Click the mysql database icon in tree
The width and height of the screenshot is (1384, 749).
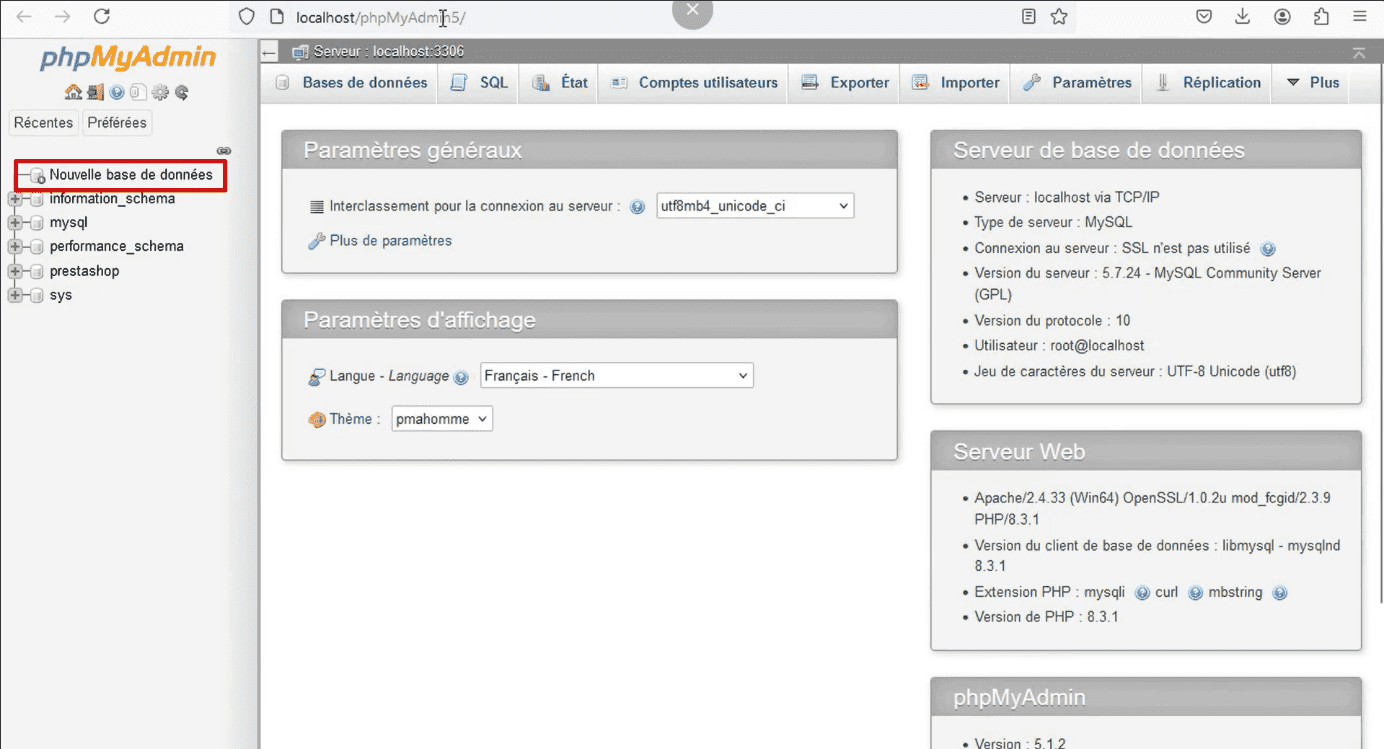37,223
